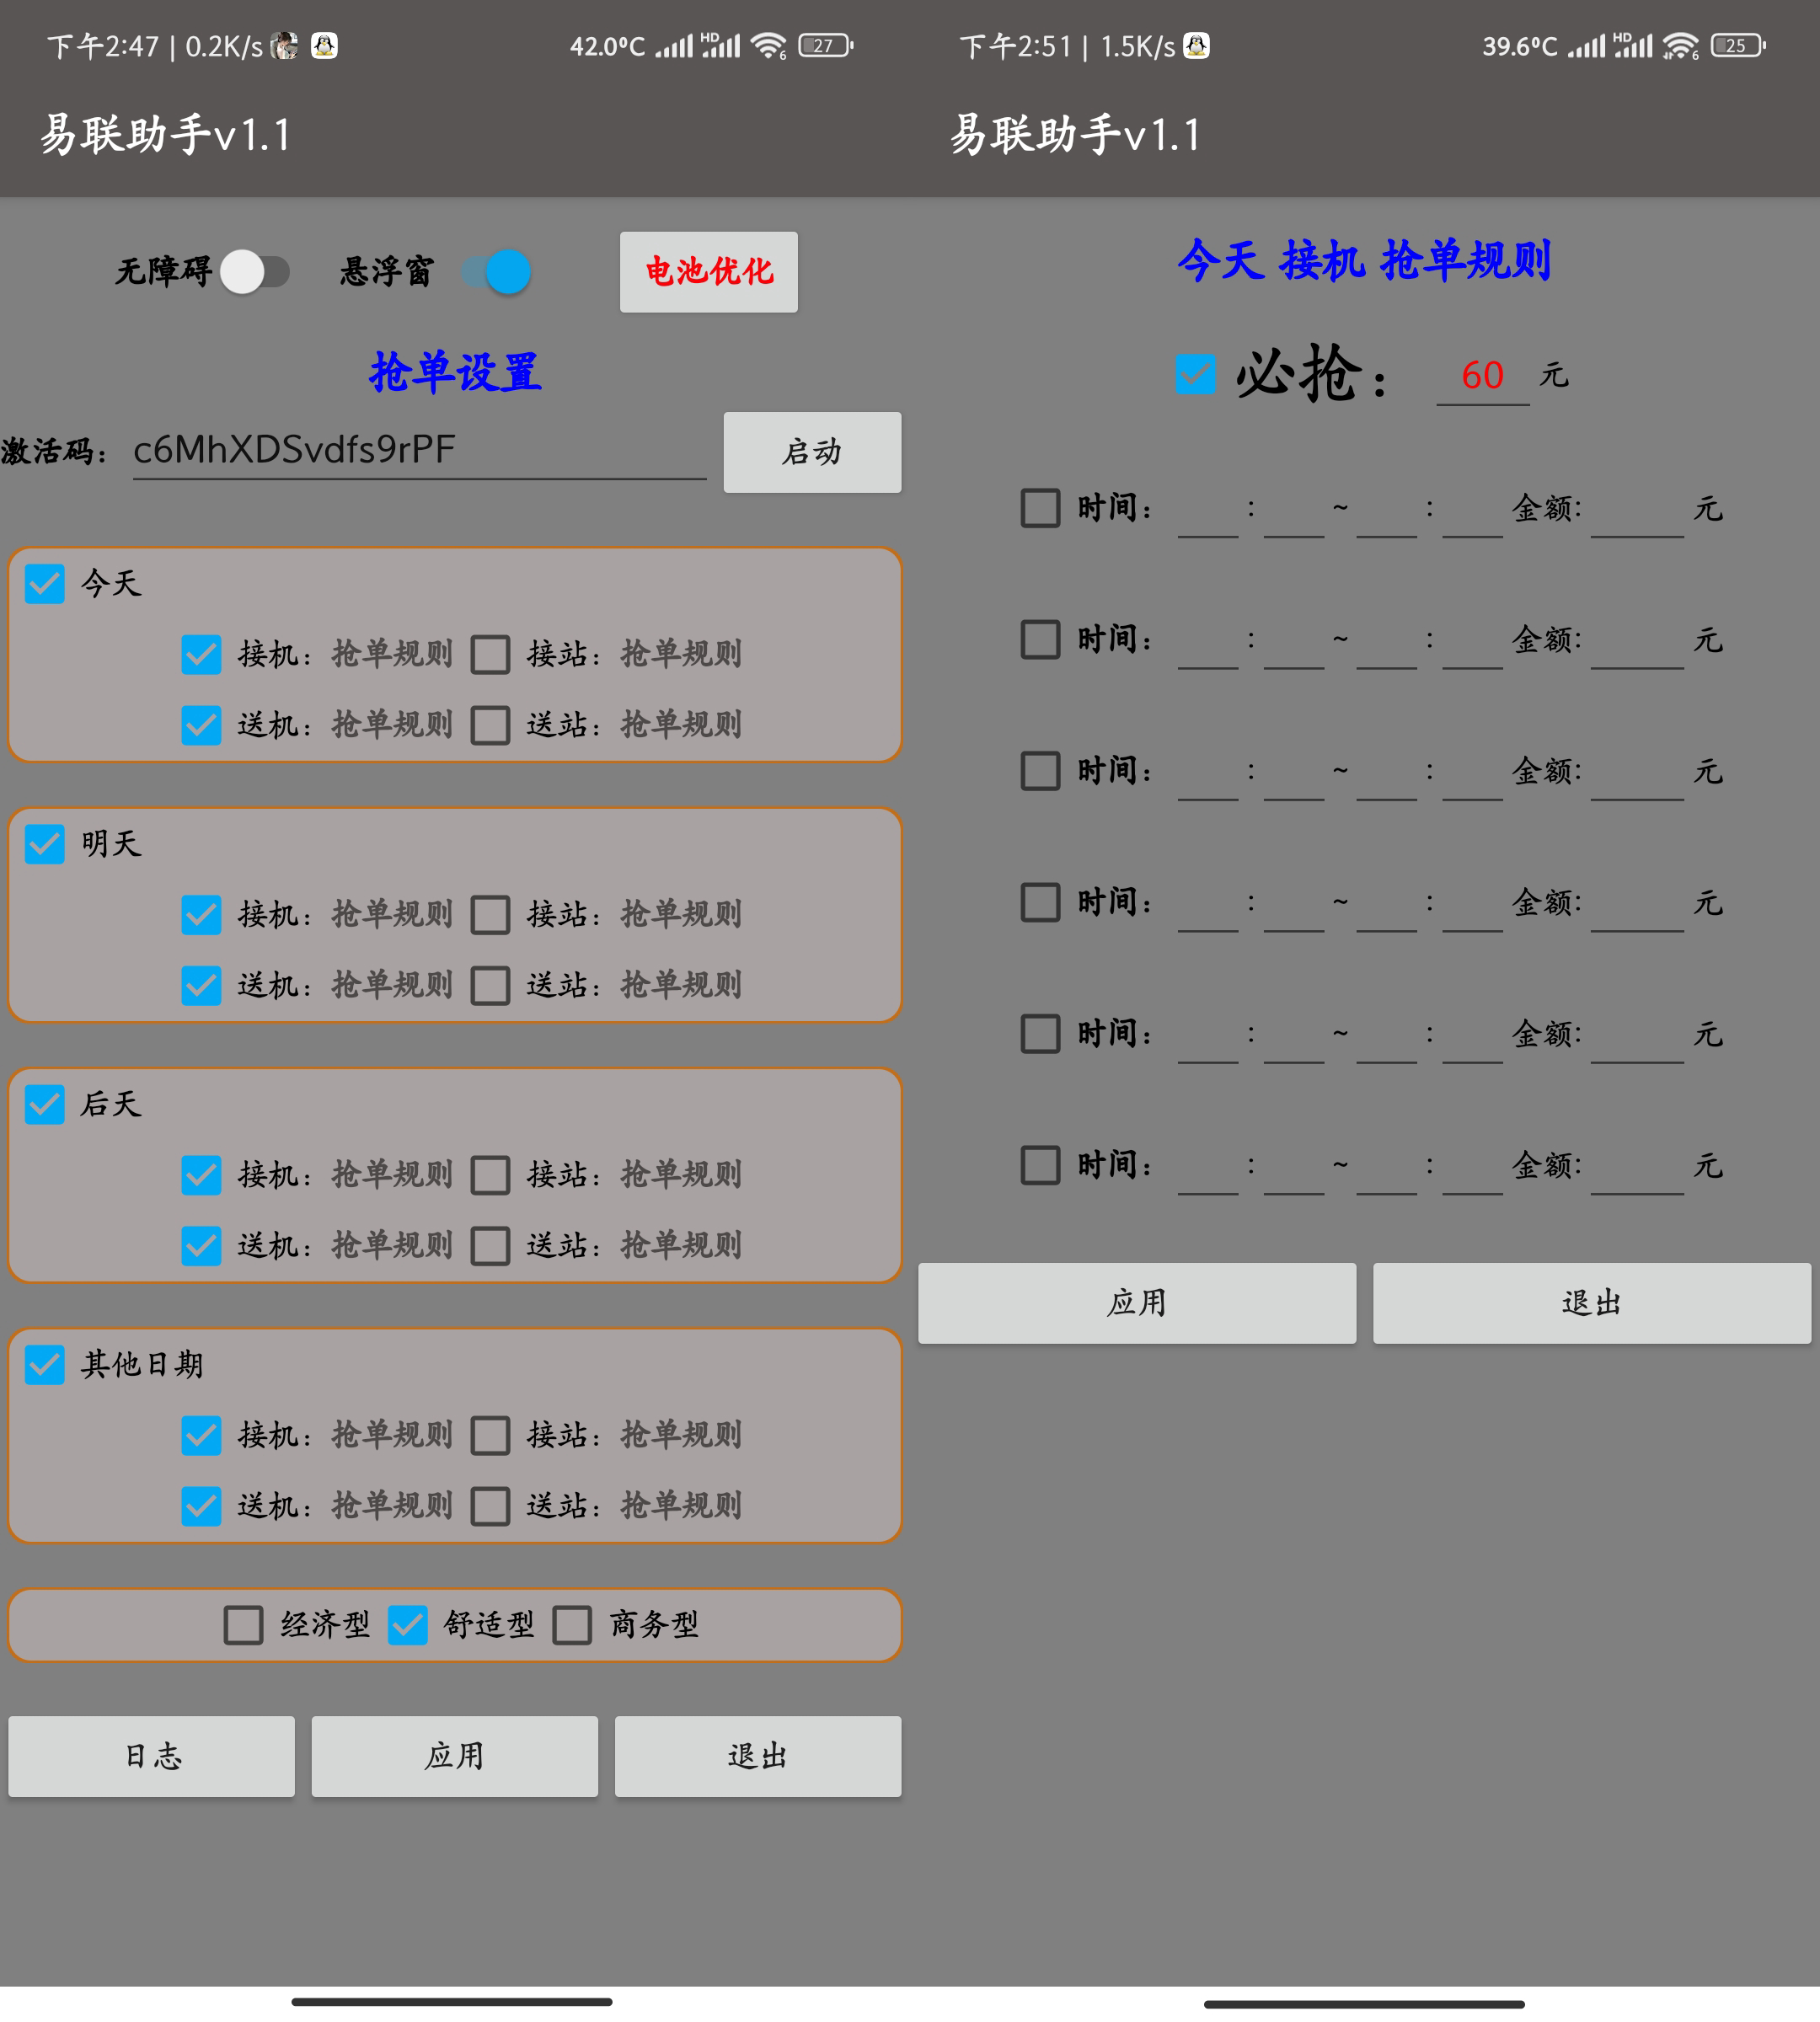
Task: Uncheck the 必抢 must-grab checkbox
Action: (1195, 375)
